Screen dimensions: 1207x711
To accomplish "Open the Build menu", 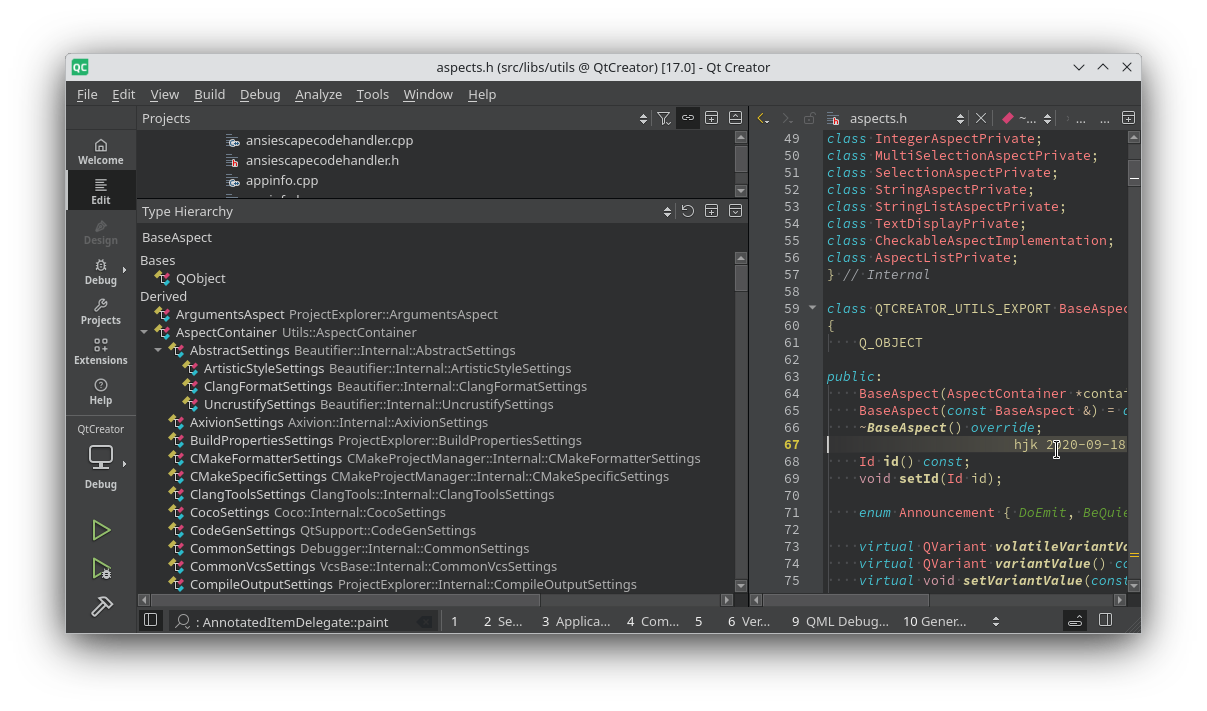I will pos(209,94).
